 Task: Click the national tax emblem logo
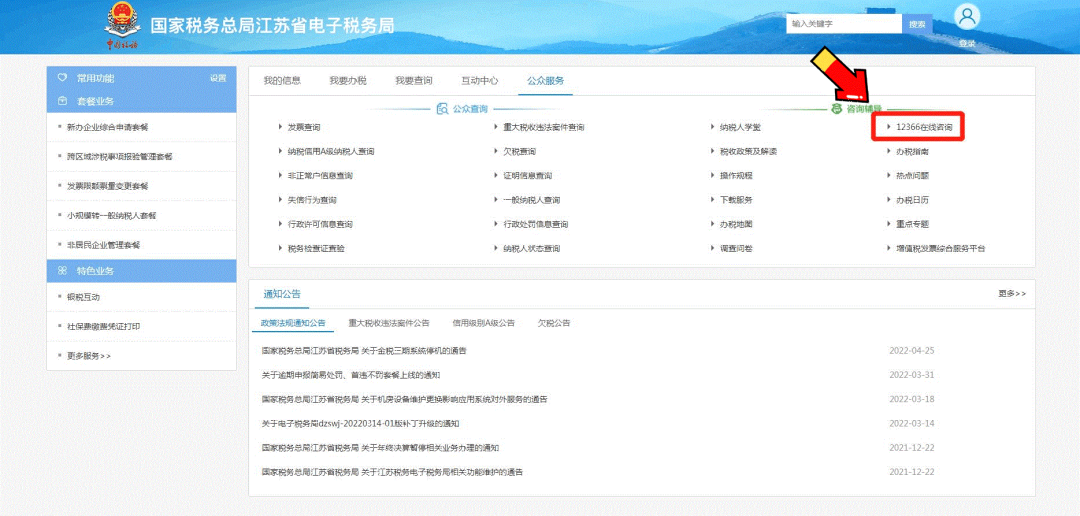123,25
